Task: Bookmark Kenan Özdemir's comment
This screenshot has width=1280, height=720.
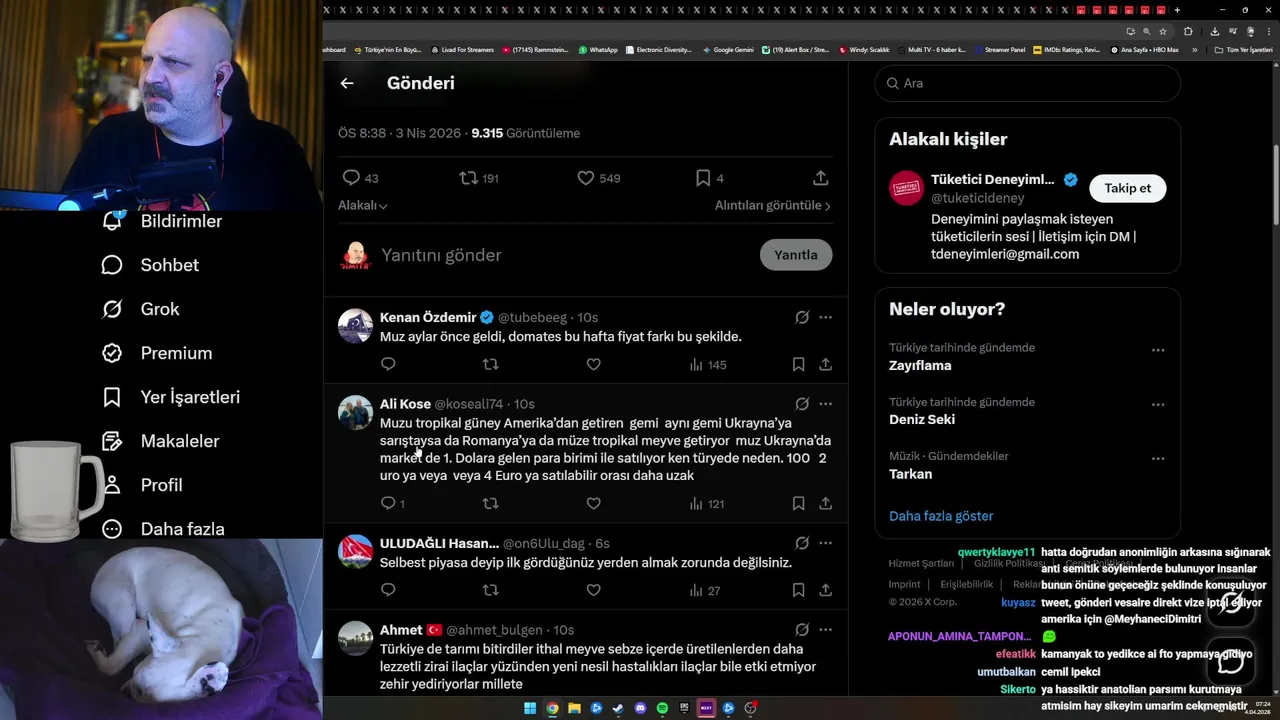Action: pyautogui.click(x=798, y=365)
